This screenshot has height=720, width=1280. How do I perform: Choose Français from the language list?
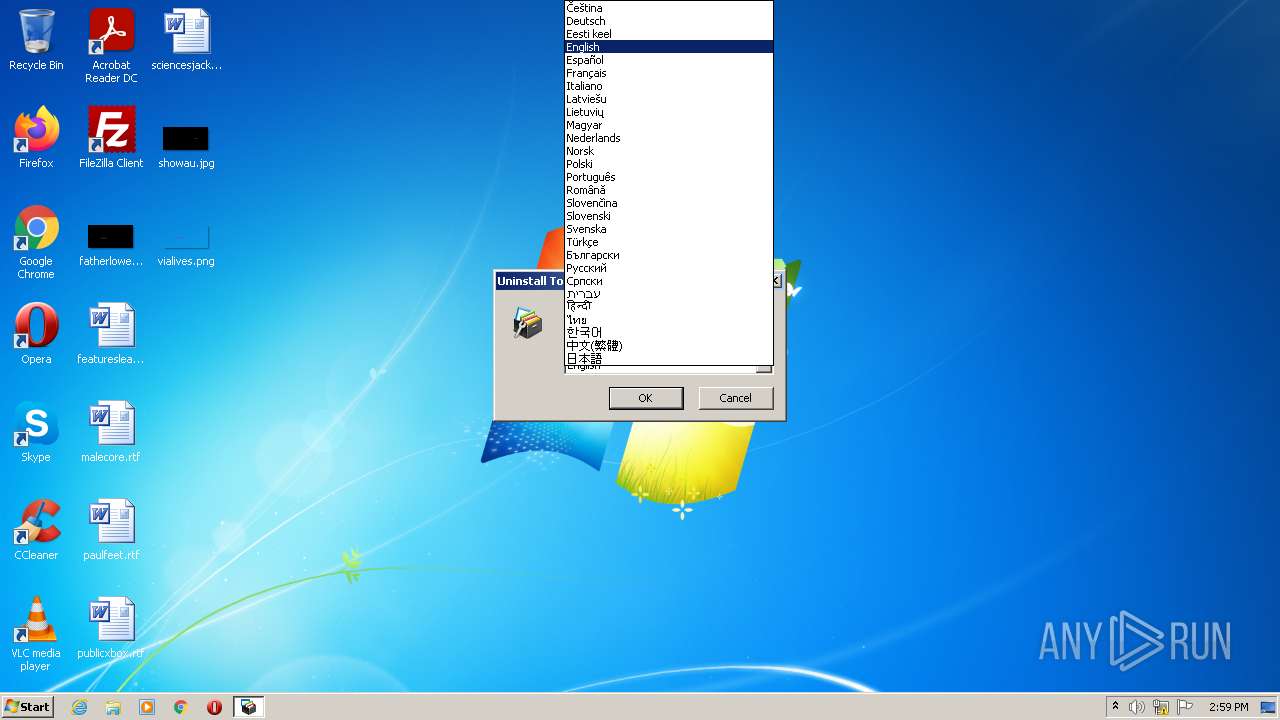tap(669, 73)
